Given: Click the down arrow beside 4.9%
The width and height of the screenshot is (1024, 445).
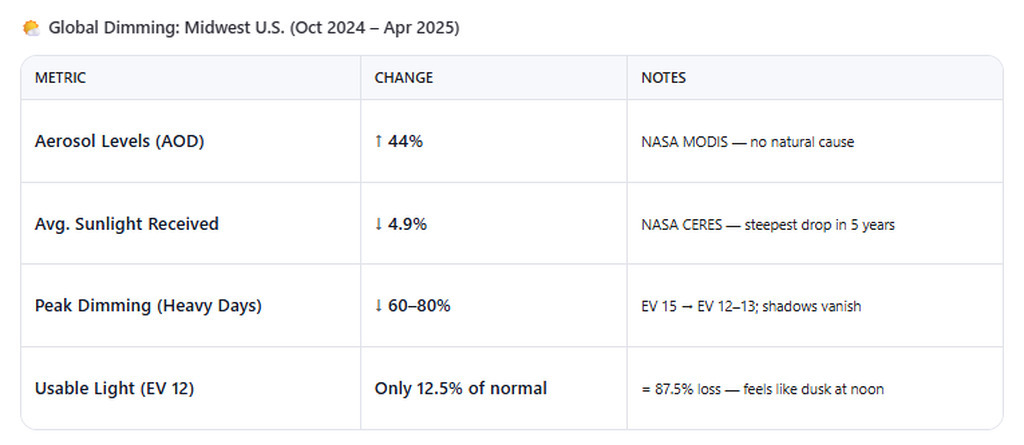Looking at the screenshot, I should (x=379, y=224).
